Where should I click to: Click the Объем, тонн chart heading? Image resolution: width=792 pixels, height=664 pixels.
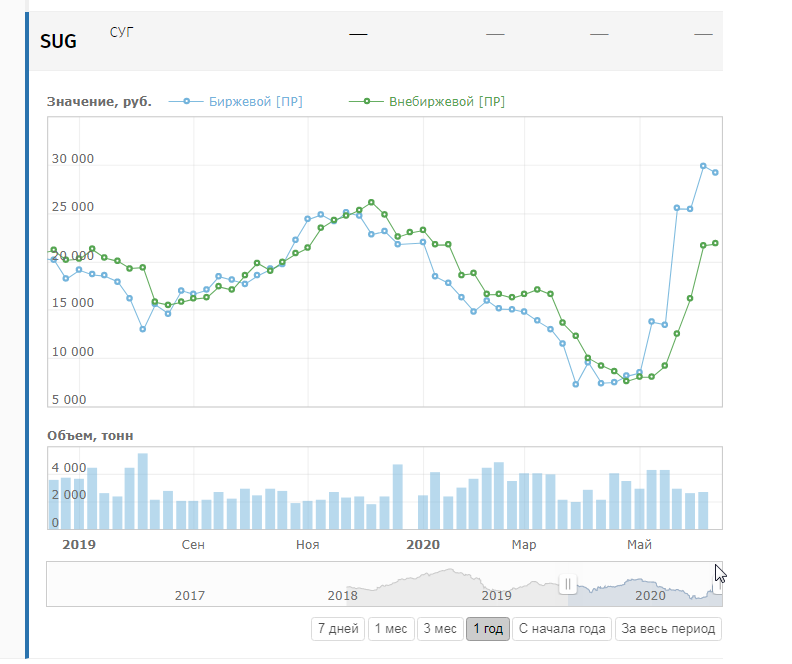point(90,435)
